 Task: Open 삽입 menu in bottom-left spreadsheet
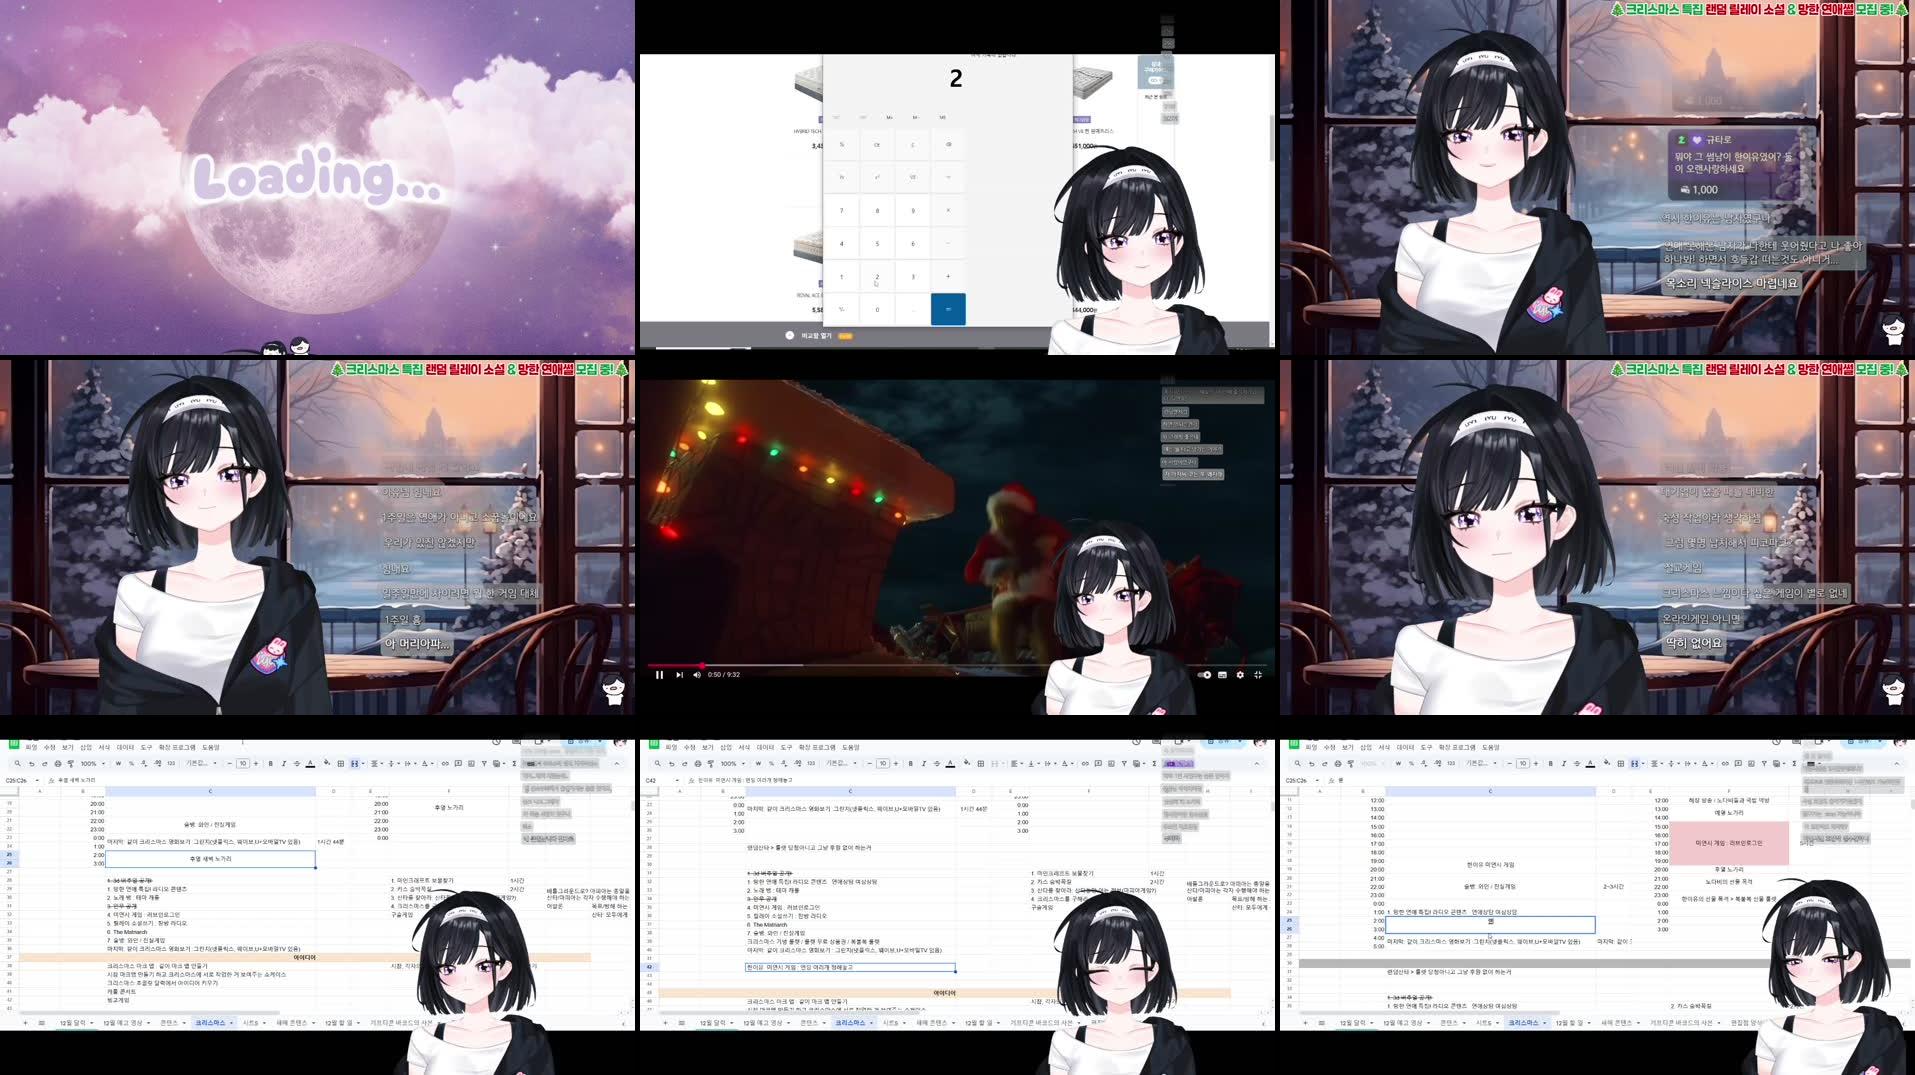click(86, 747)
